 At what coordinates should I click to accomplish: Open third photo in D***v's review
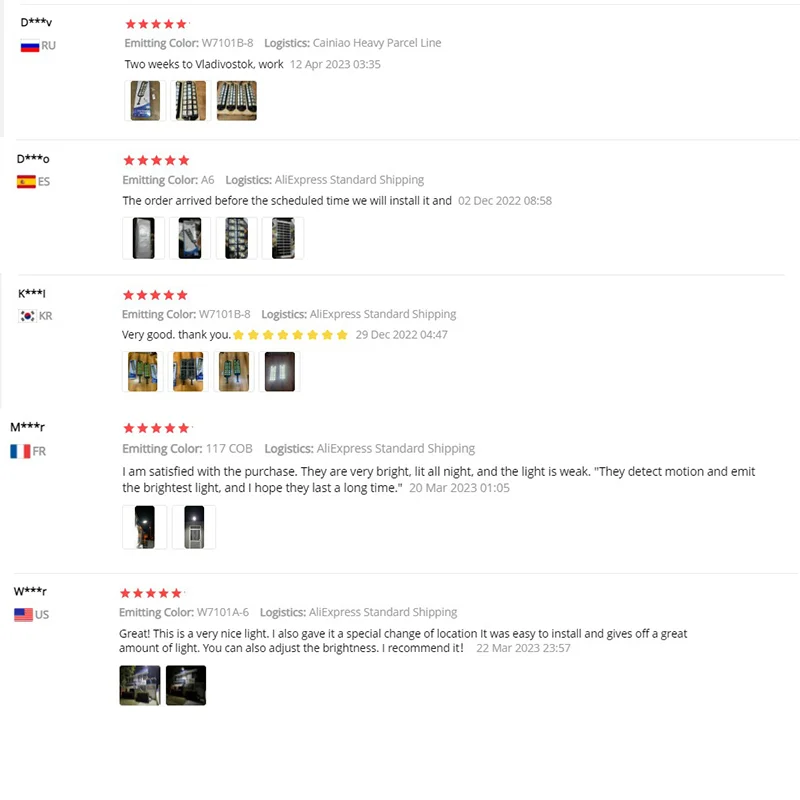[x=237, y=101]
